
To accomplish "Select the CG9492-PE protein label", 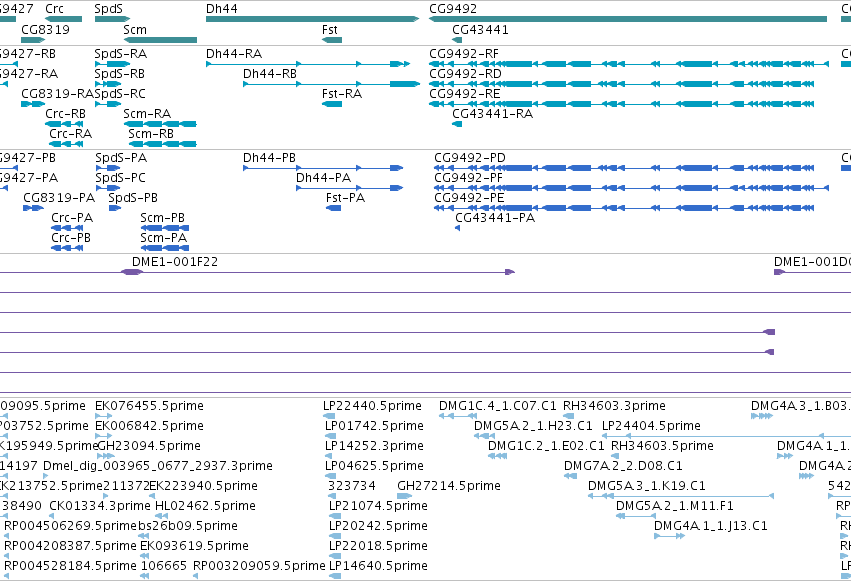I will click(x=469, y=198).
